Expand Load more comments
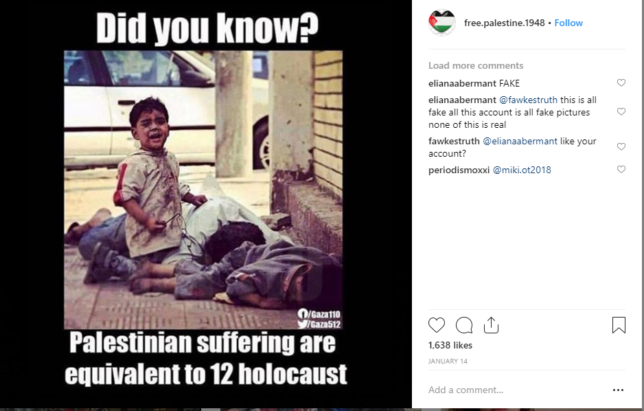 pyautogui.click(x=476, y=66)
